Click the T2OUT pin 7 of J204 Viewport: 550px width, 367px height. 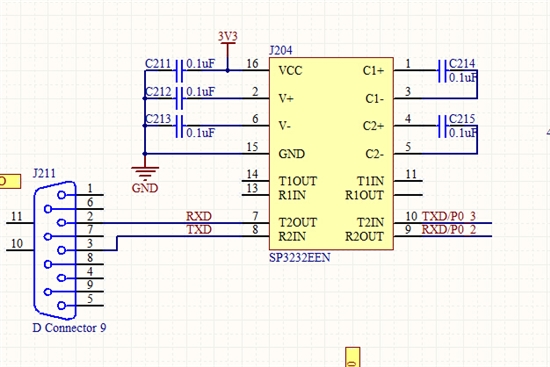click(x=255, y=222)
